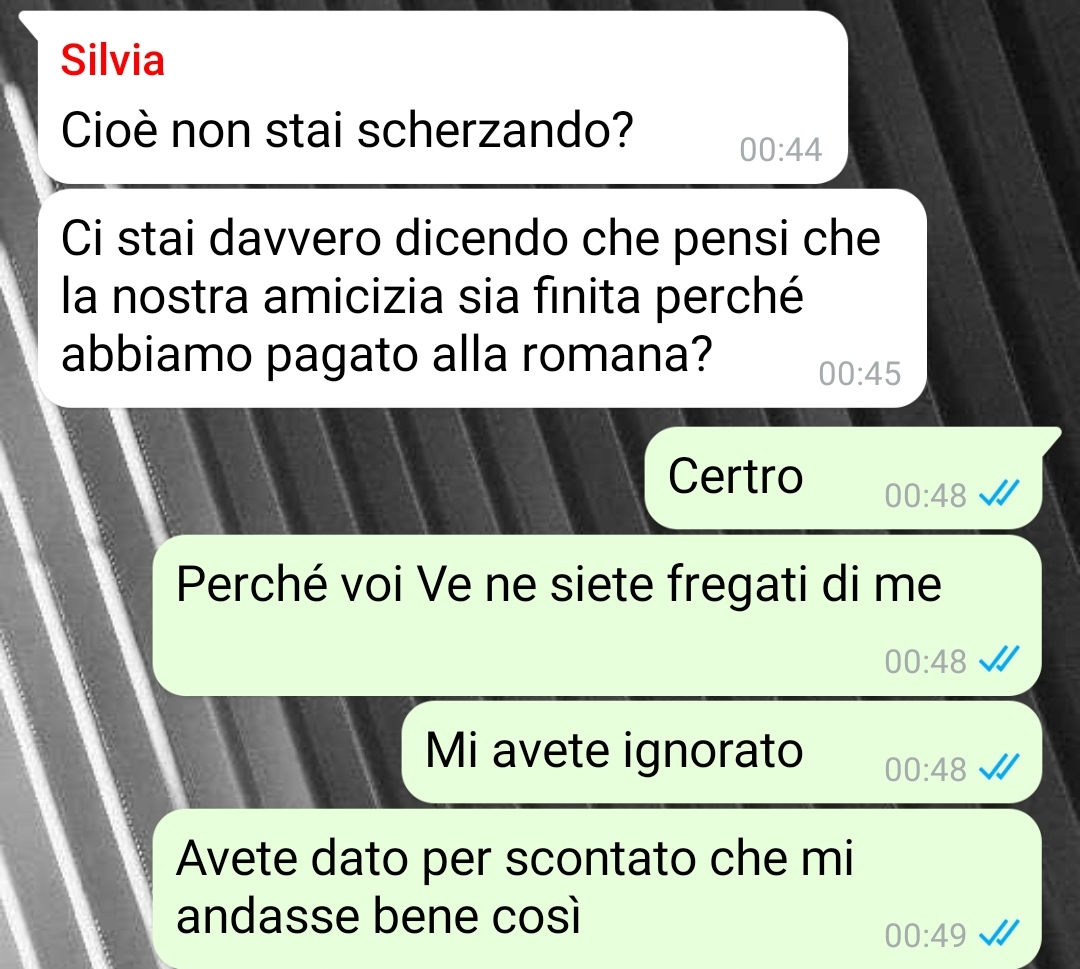Select the message about "pagato alla romana"

pyautogui.click(x=482, y=298)
